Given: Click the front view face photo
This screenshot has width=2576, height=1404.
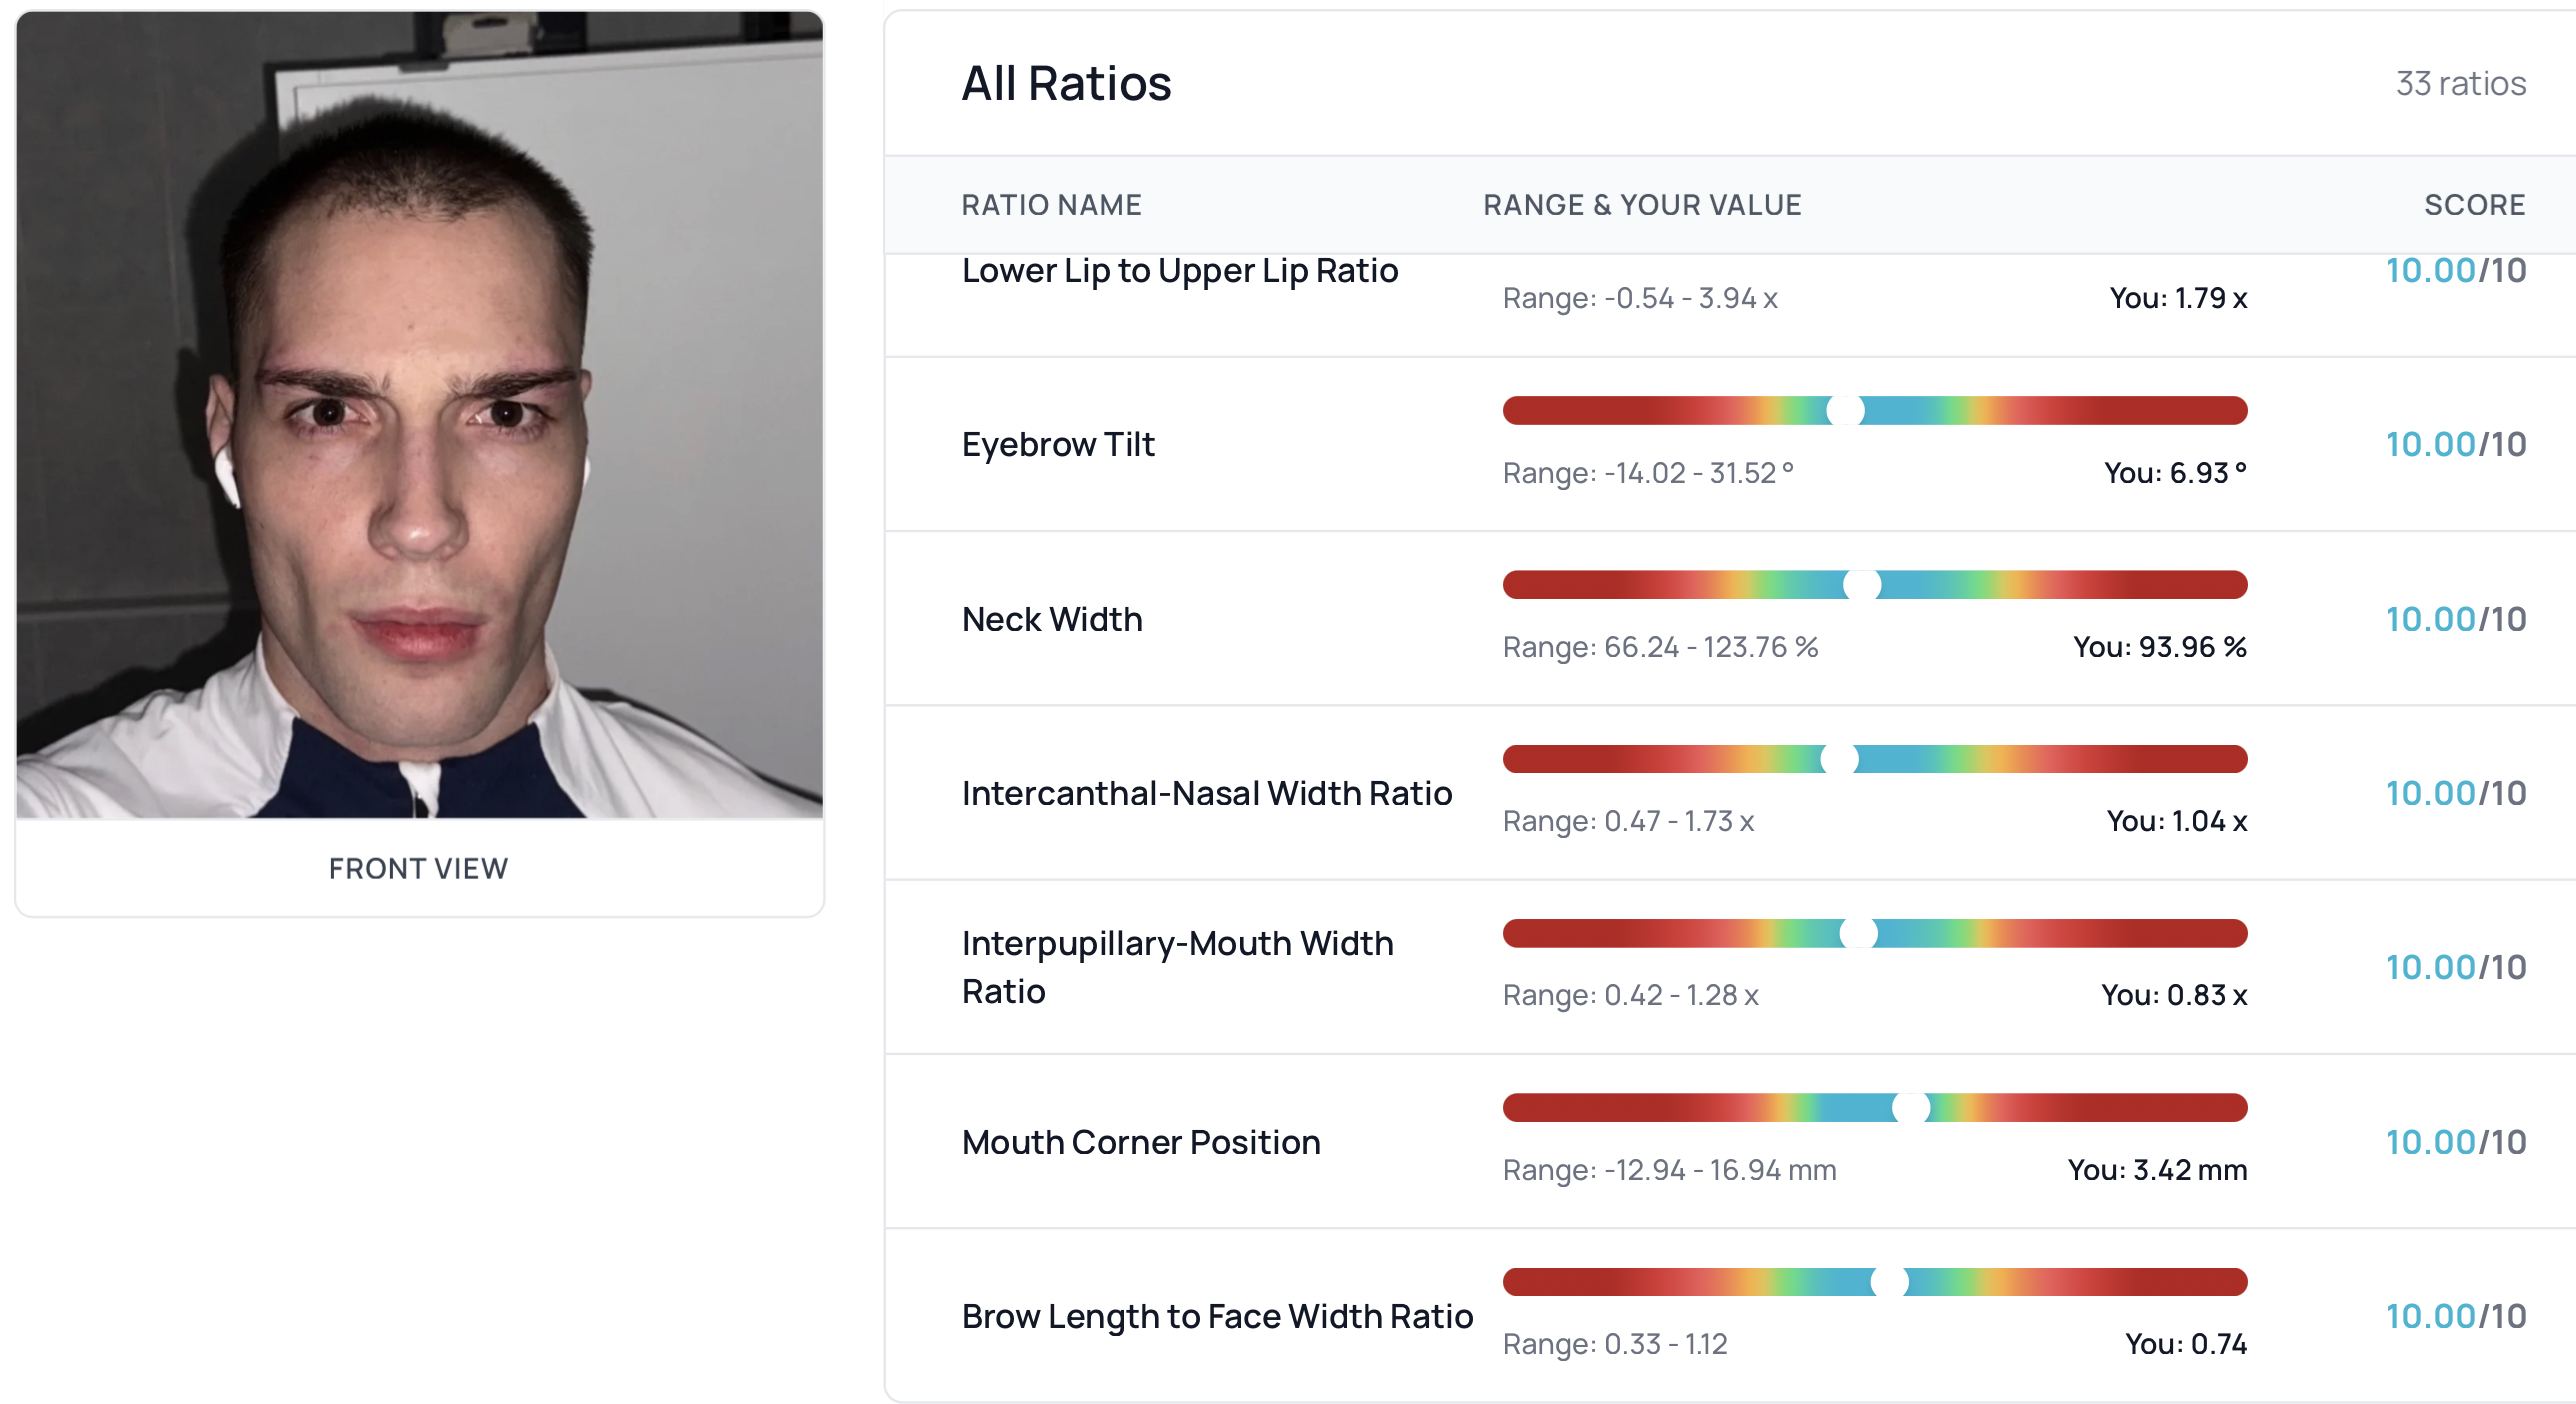Looking at the screenshot, I should coord(420,415).
